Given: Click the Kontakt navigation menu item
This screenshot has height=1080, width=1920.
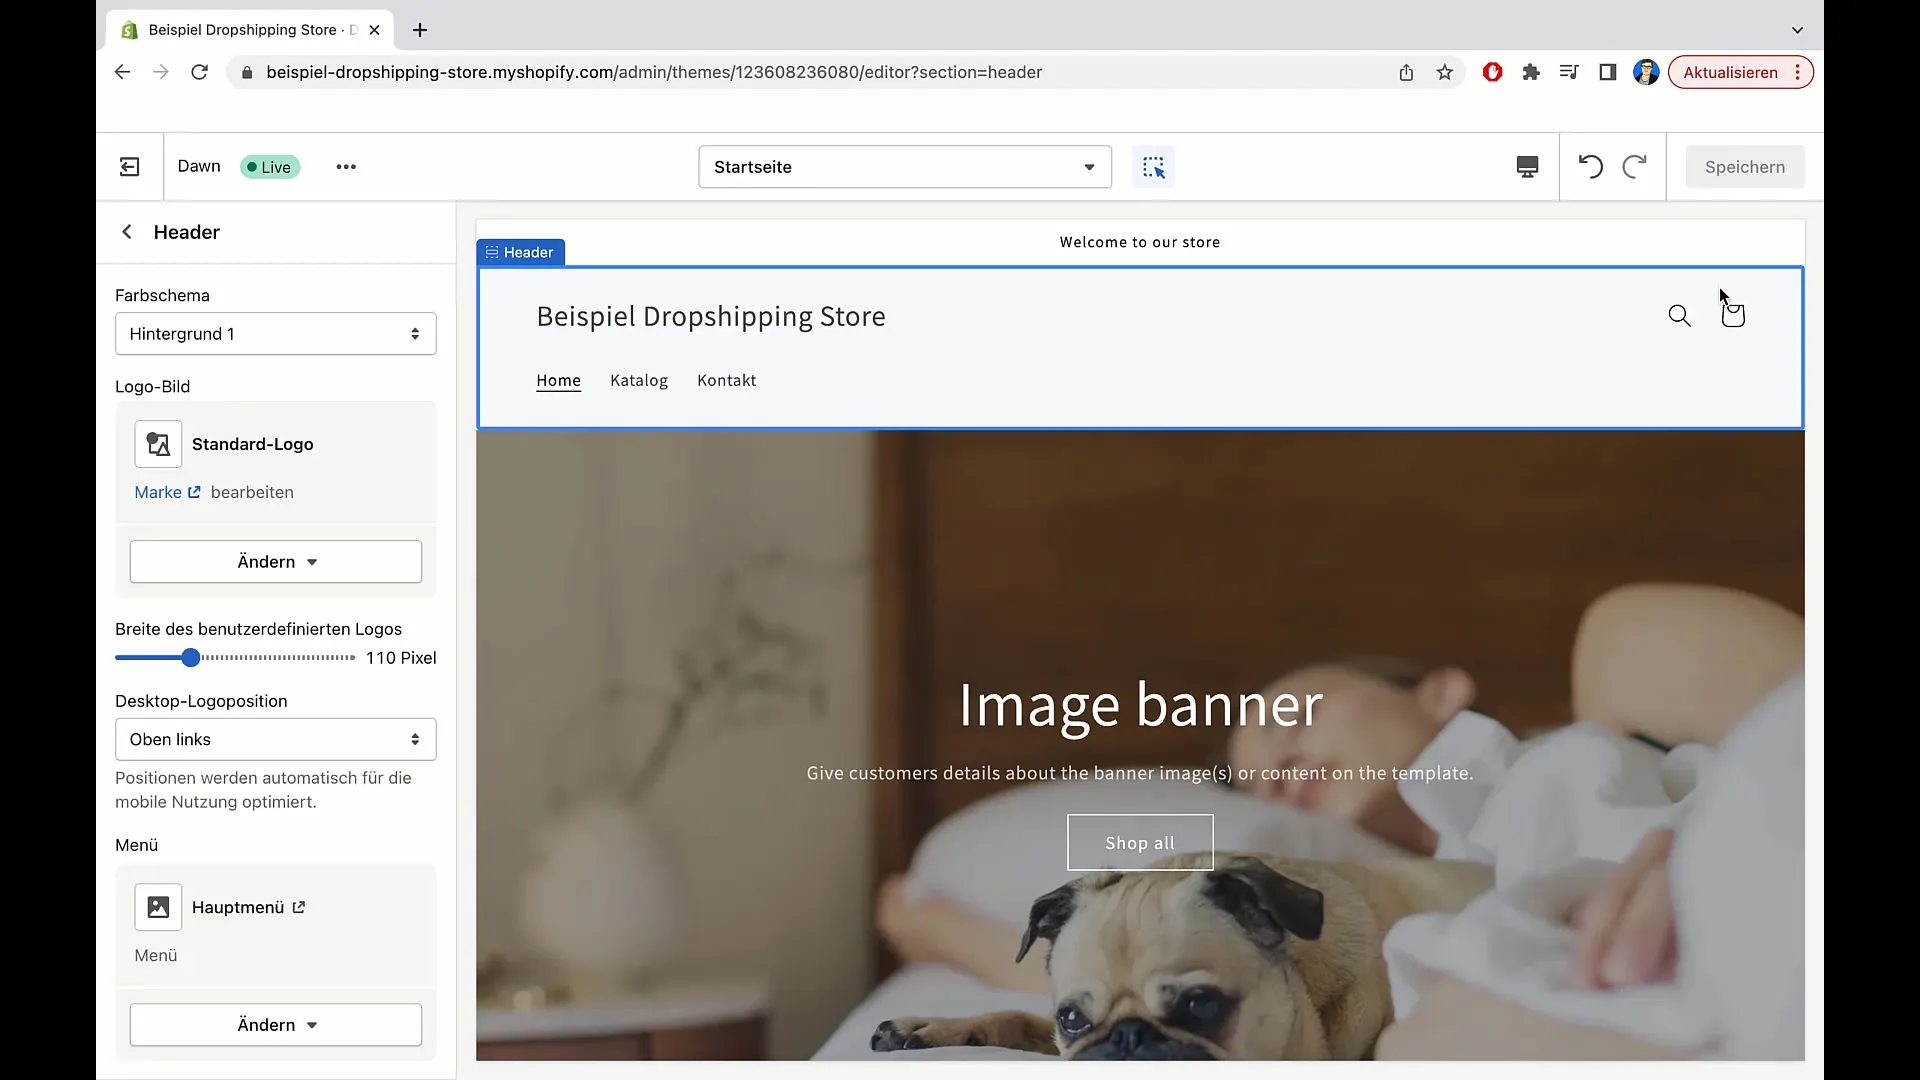Looking at the screenshot, I should [727, 380].
